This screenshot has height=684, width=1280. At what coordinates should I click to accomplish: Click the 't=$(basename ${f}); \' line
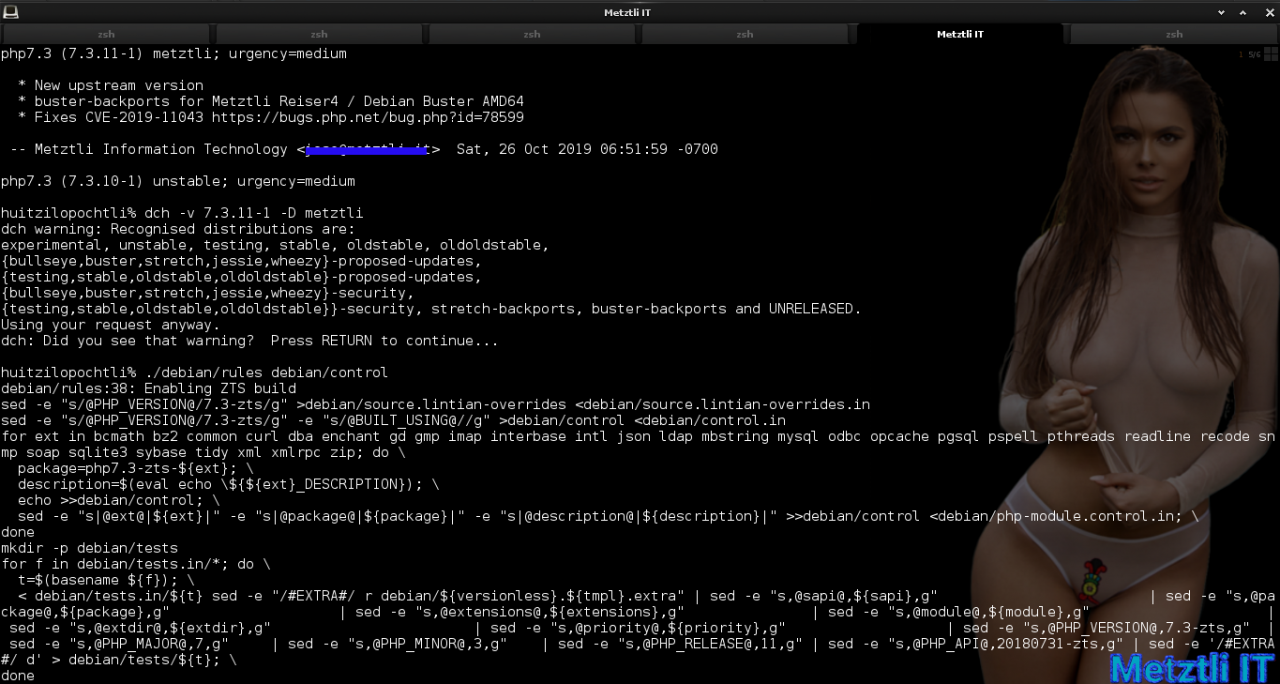point(105,580)
